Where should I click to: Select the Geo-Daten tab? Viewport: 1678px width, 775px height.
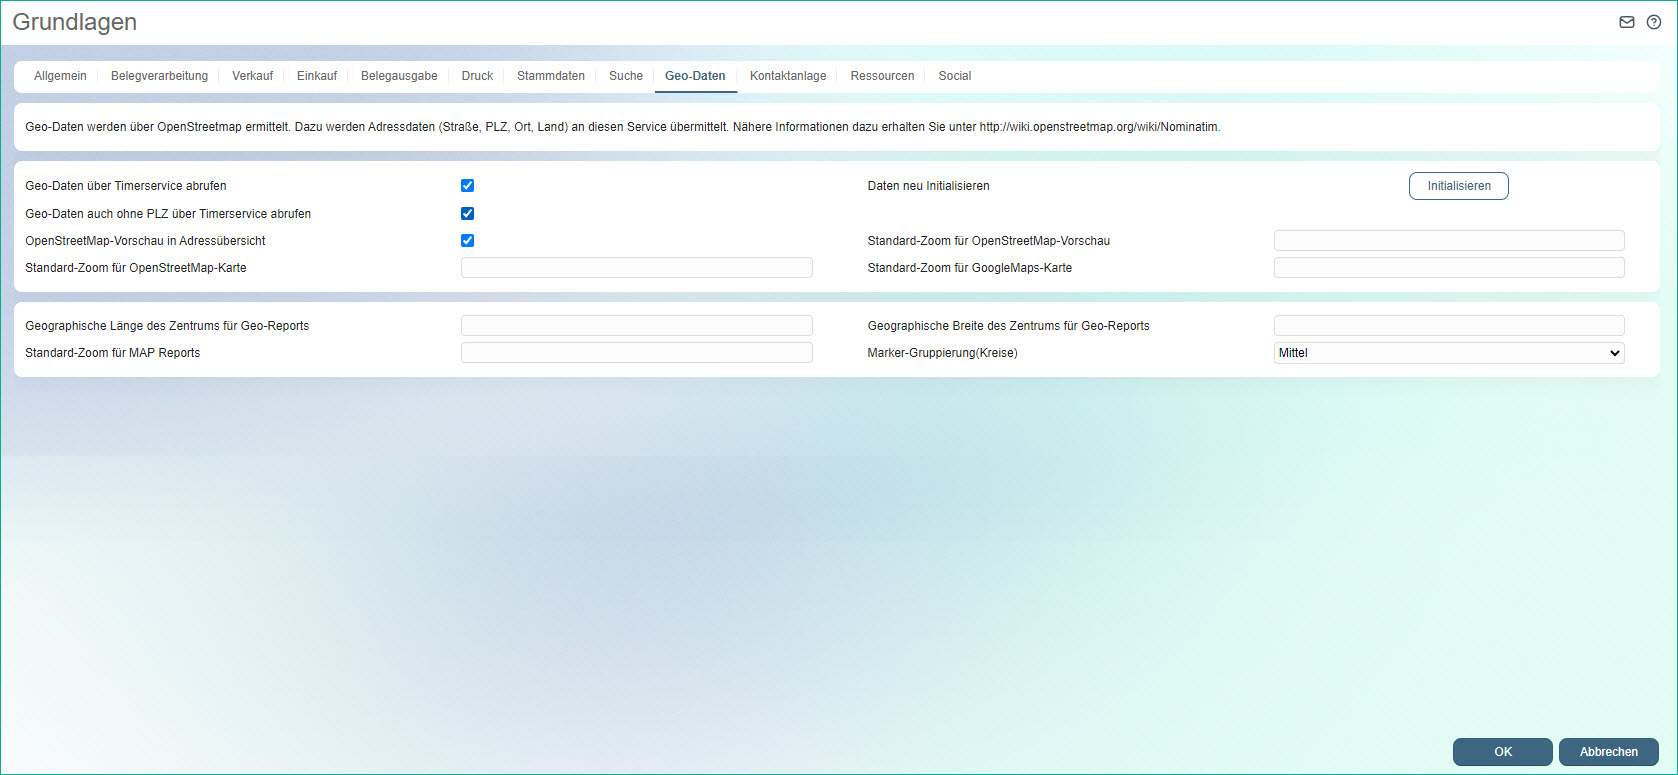coord(695,76)
